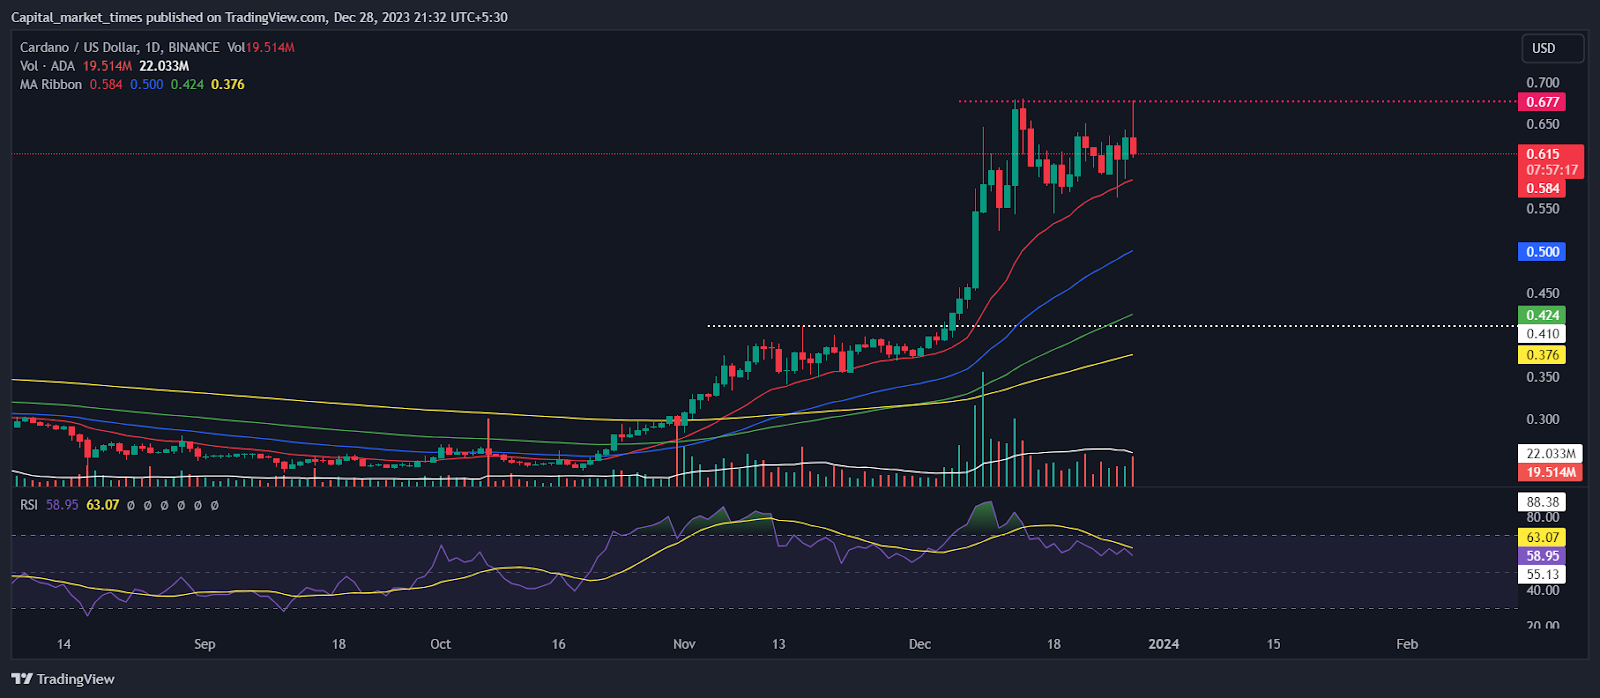
Task: Click the 0.350 price scale value
Action: point(1542,377)
